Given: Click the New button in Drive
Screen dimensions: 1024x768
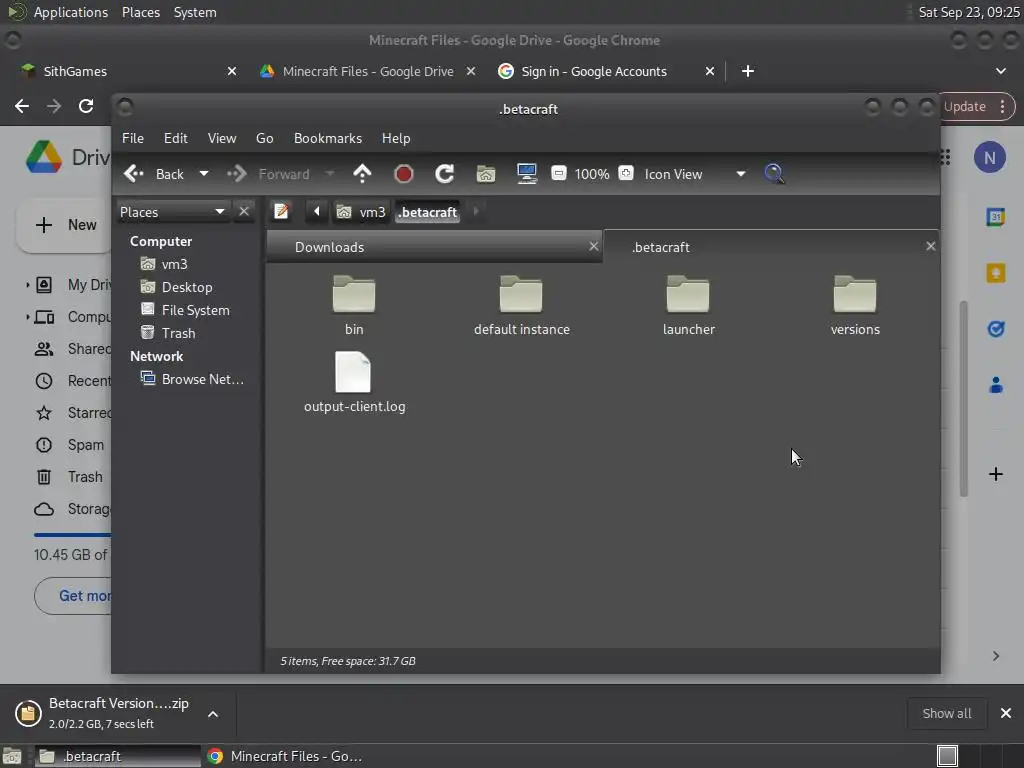Looking at the screenshot, I should click(x=65, y=225).
